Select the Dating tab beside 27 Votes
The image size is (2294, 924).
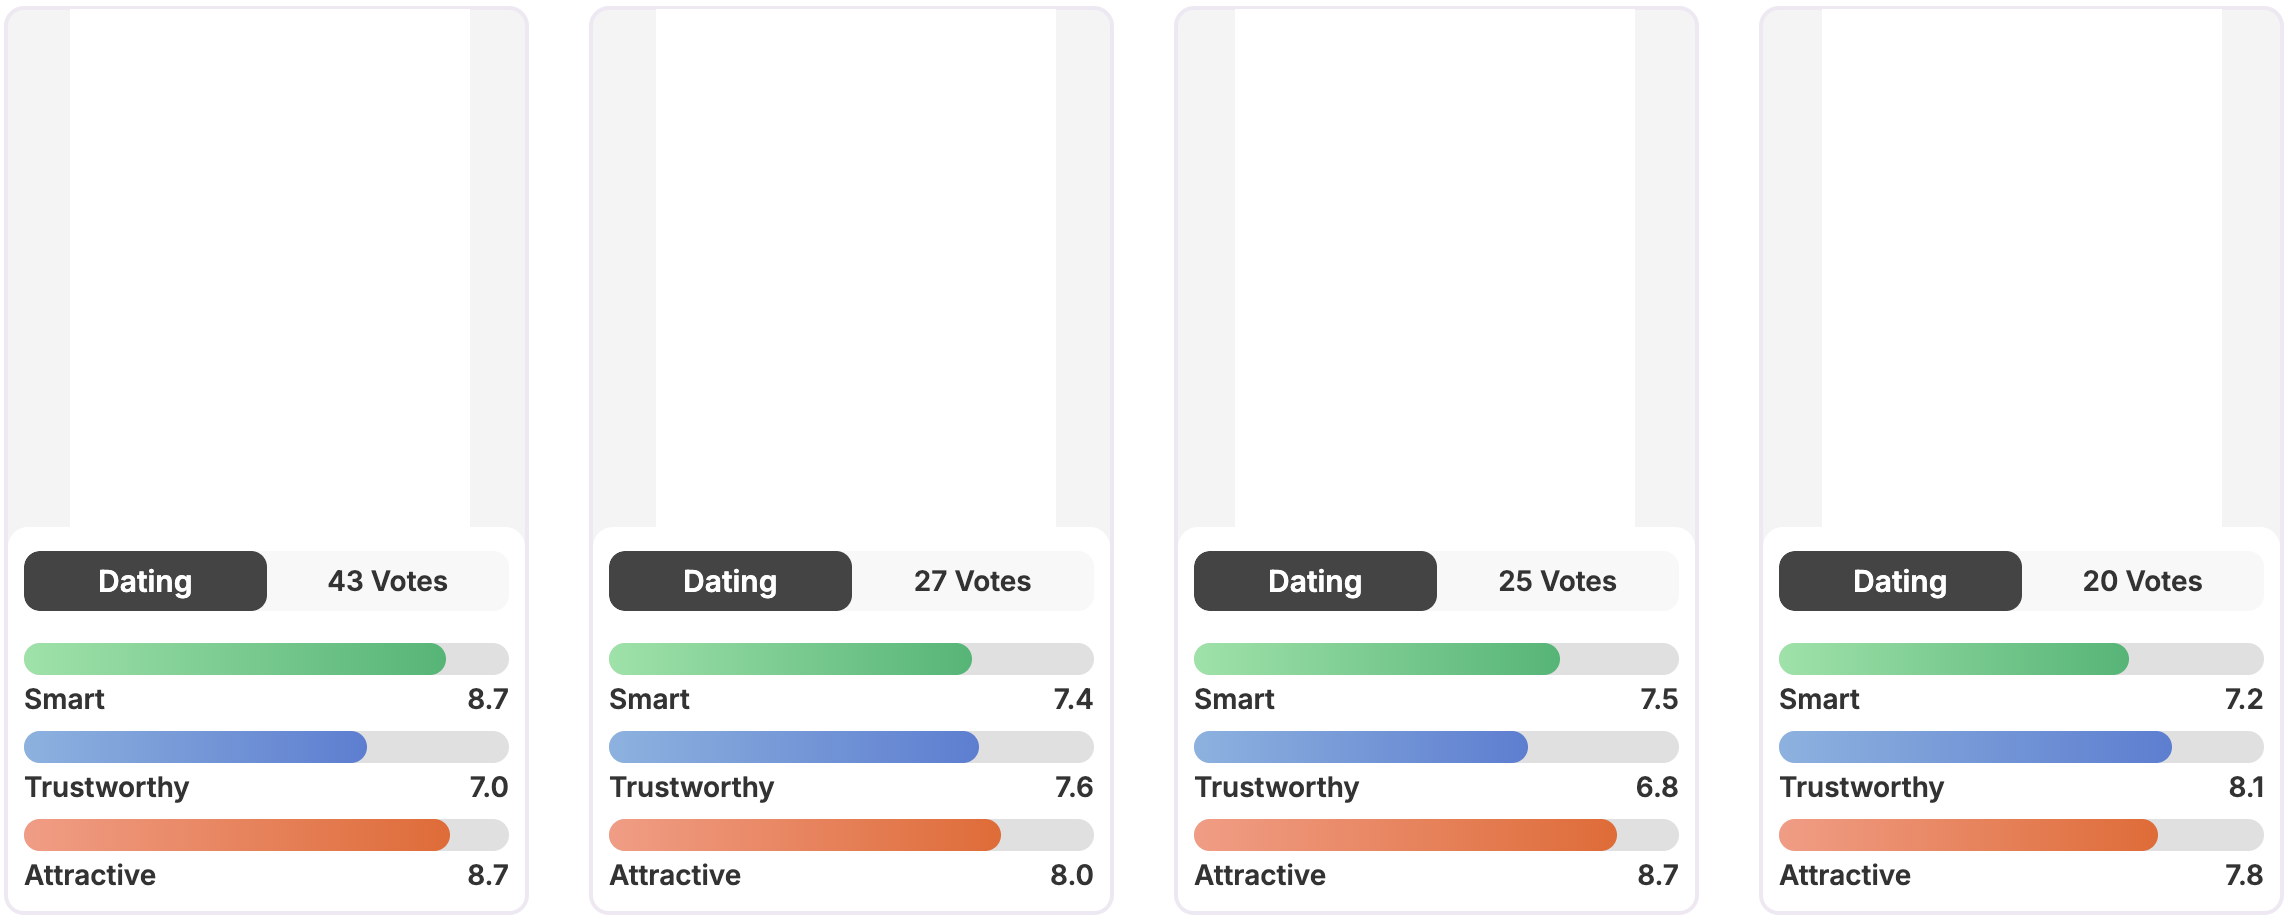(730, 581)
